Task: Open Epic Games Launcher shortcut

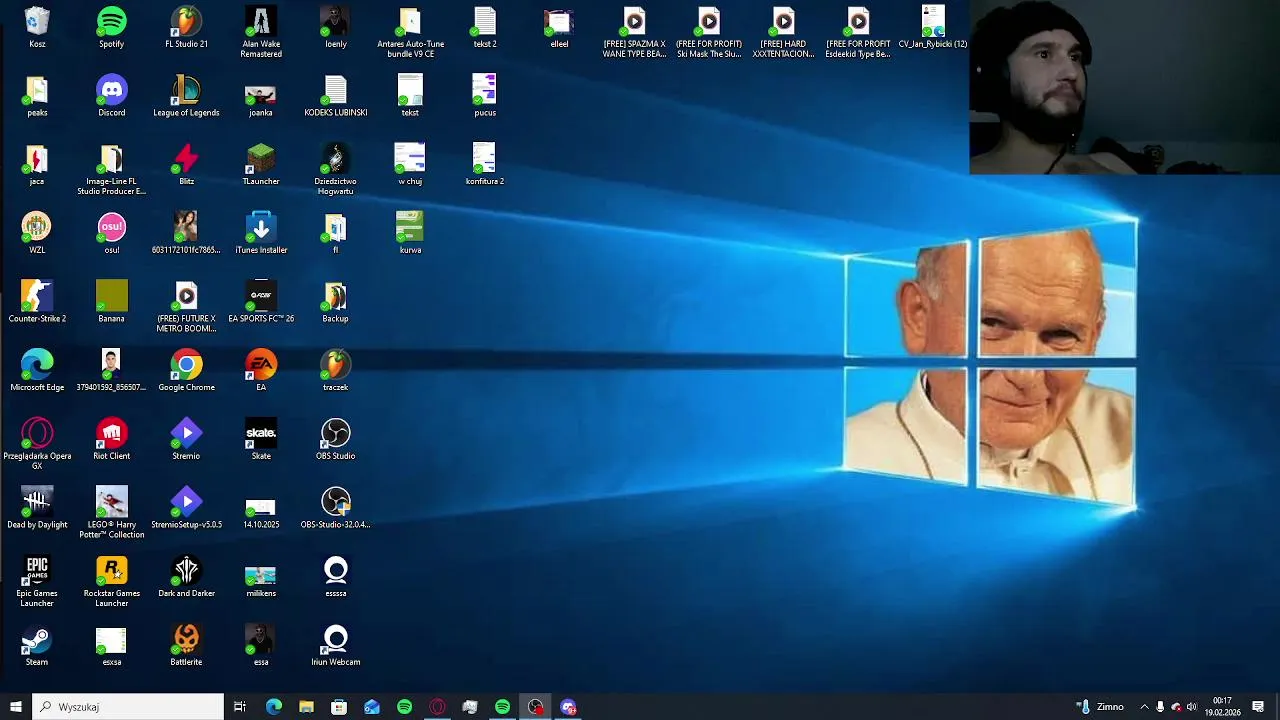Action: pyautogui.click(x=37, y=582)
